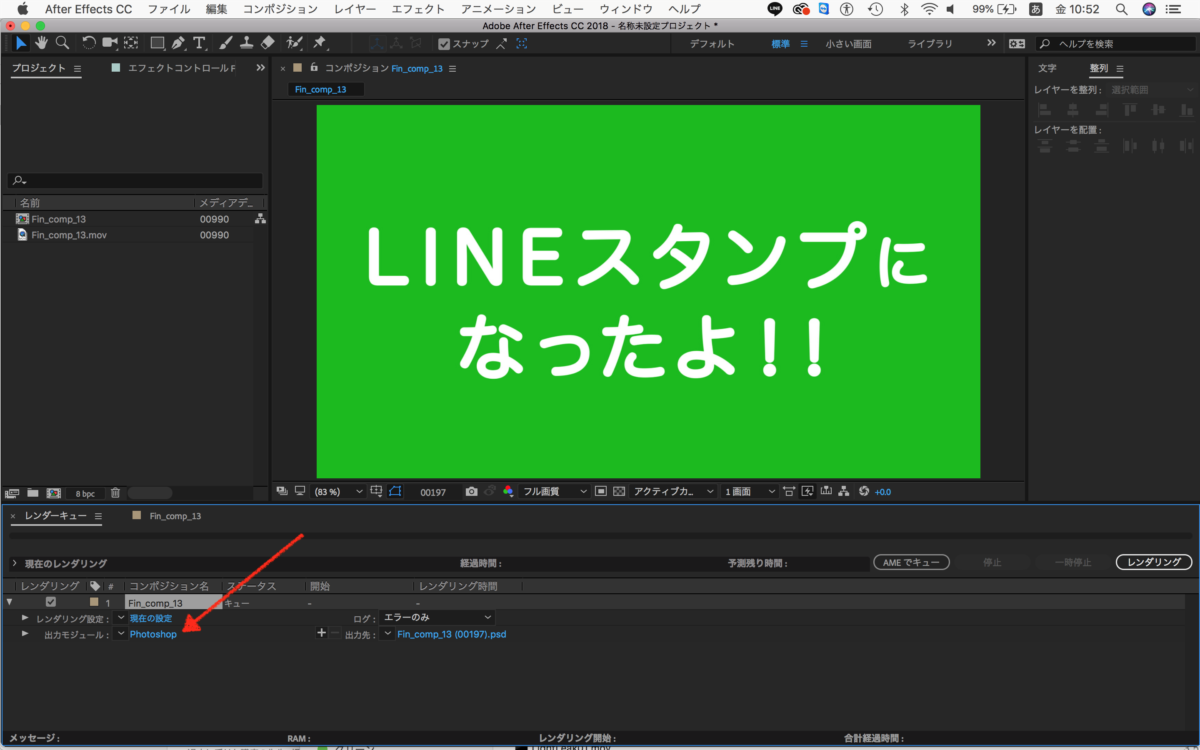This screenshot has width=1200, height=750.
Task: Select the Roto Brush tool
Action: (294, 43)
